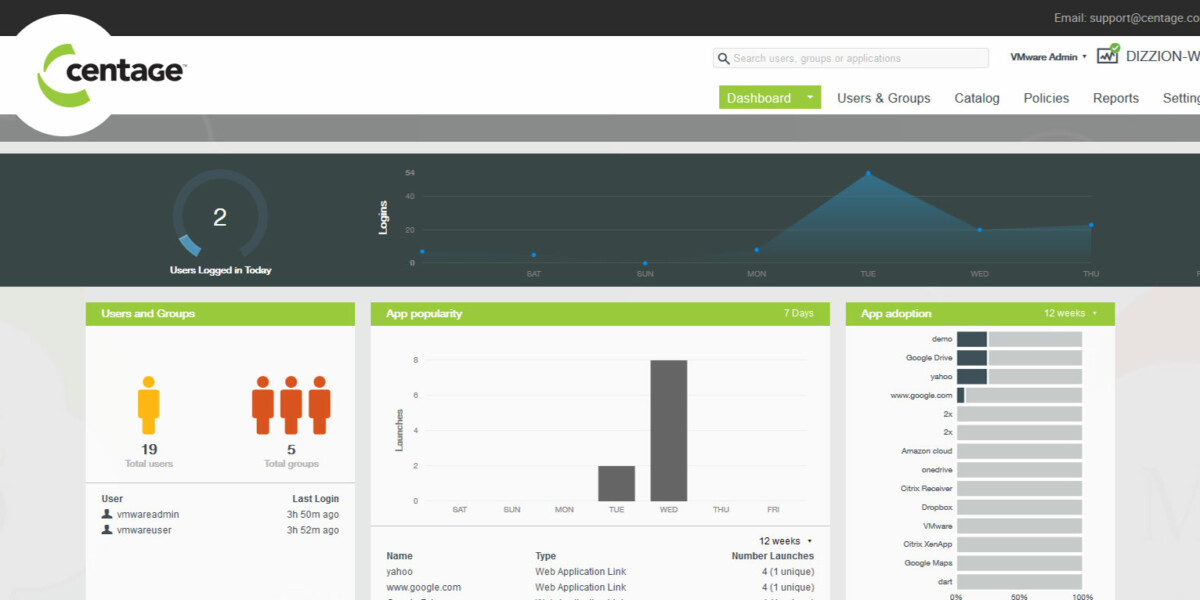
Task: Open the Policies menu item
Action: 1046,98
